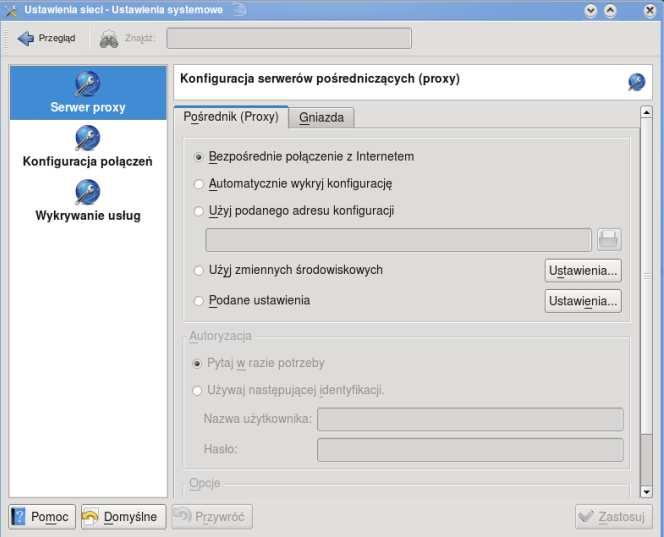The image size is (664, 537).
Task: Close the Ustawienia sieci window
Action: (650, 10)
